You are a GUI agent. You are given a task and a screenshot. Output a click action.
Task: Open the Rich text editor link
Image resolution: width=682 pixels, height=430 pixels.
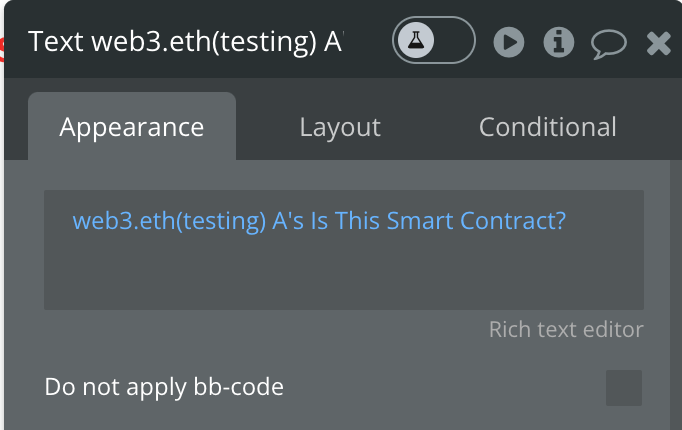point(566,329)
